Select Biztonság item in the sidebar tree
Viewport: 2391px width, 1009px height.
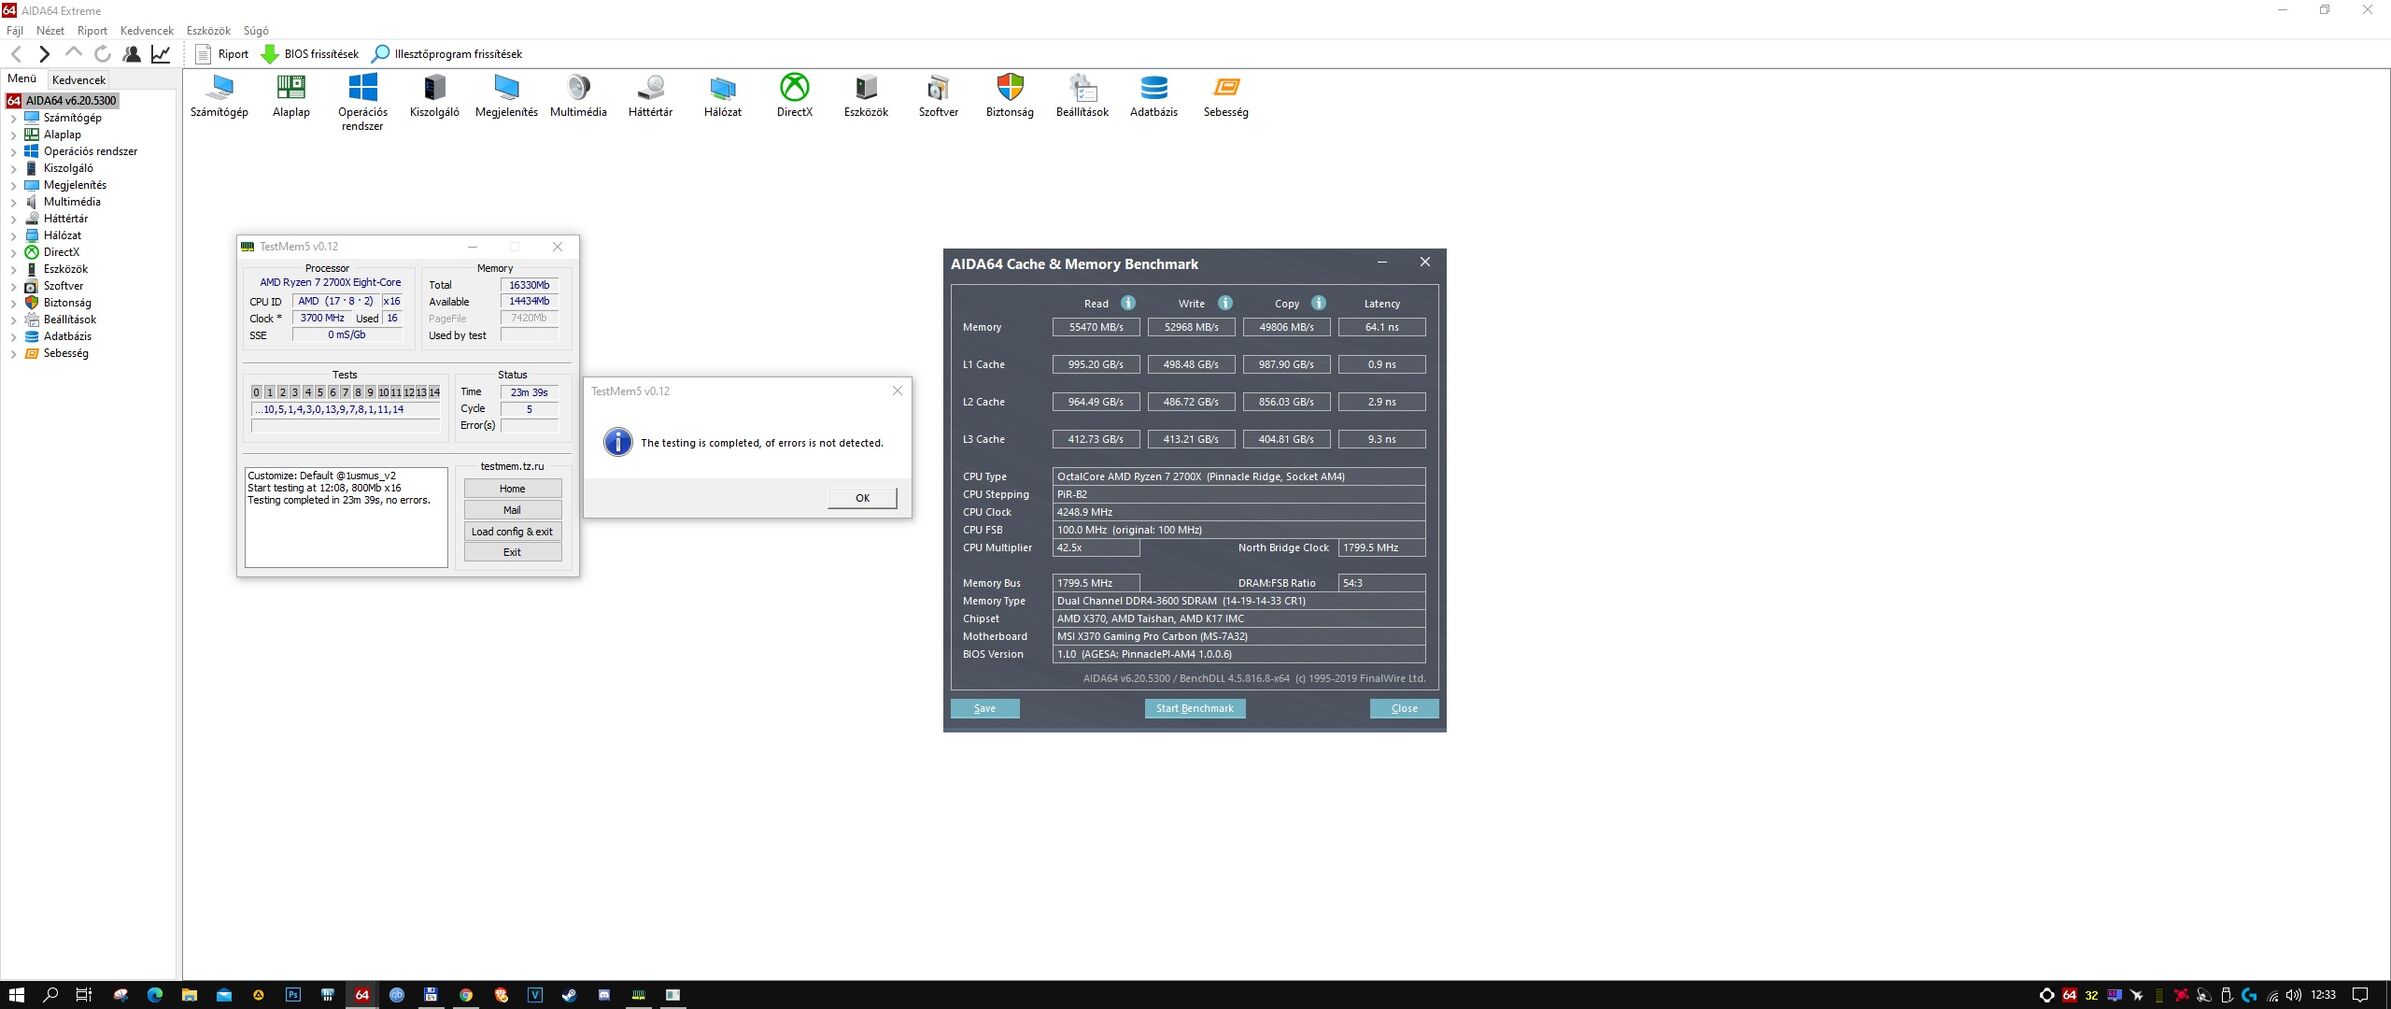click(x=59, y=303)
